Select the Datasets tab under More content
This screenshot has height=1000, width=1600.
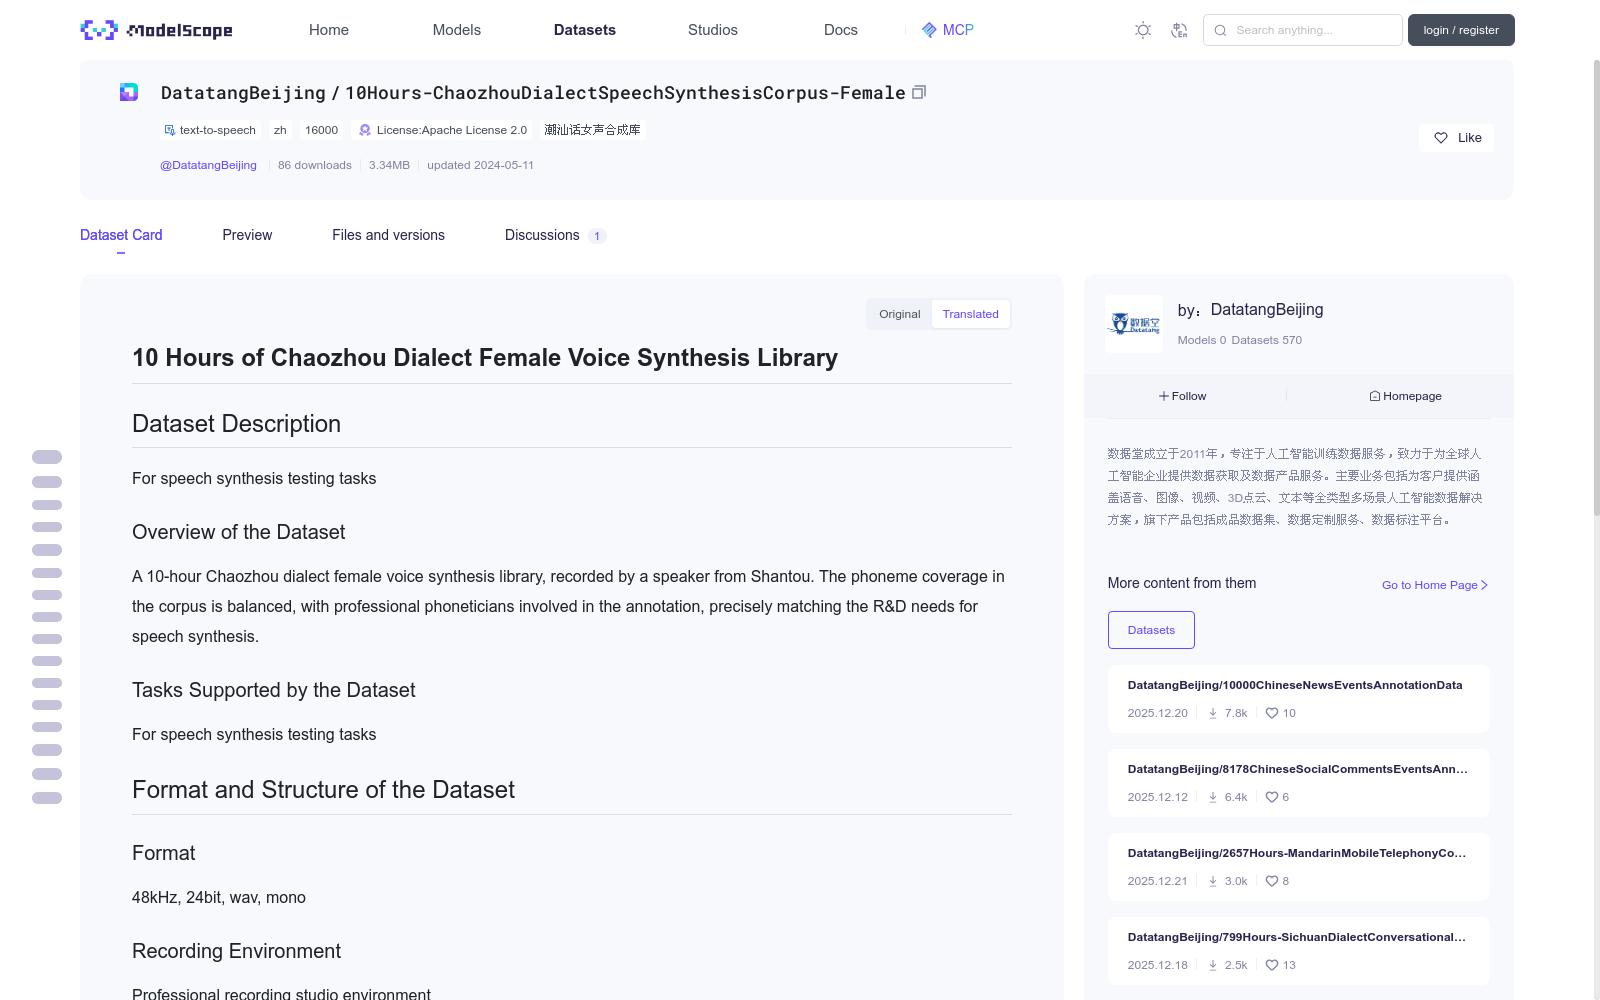pyautogui.click(x=1151, y=630)
